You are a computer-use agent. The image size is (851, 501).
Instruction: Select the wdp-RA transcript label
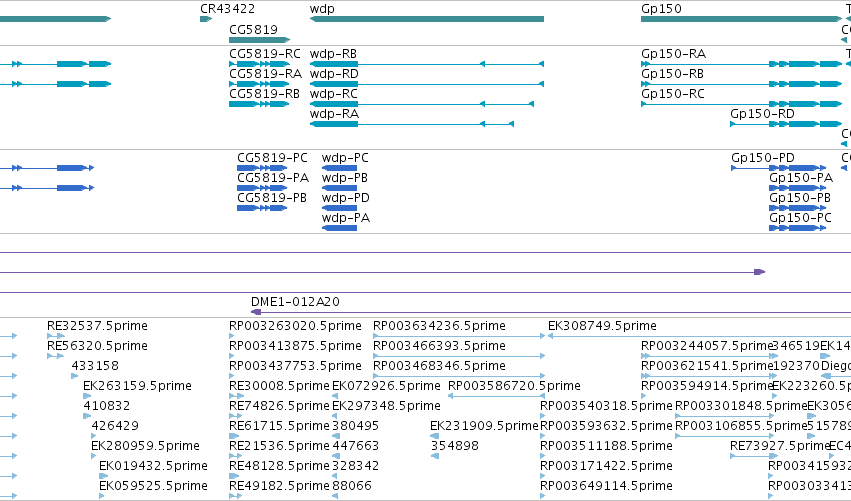coord(334,114)
